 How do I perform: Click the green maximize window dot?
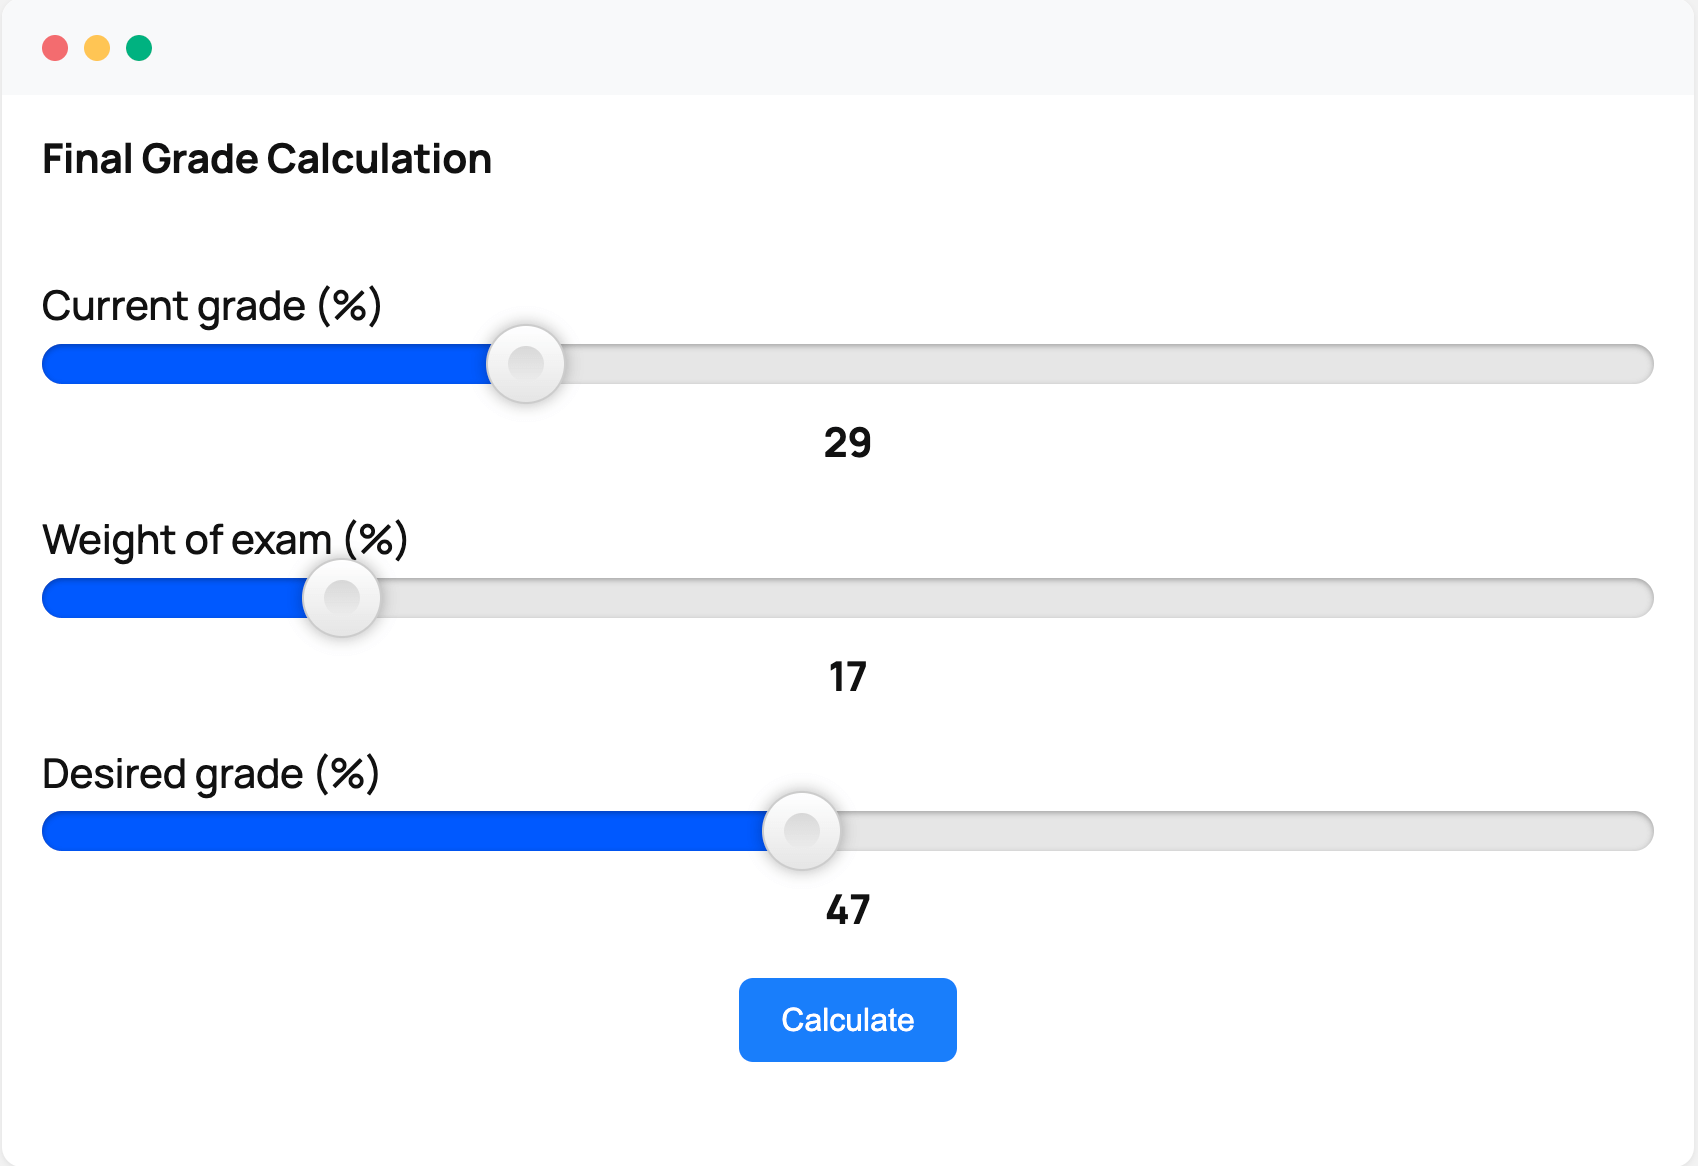click(x=139, y=48)
